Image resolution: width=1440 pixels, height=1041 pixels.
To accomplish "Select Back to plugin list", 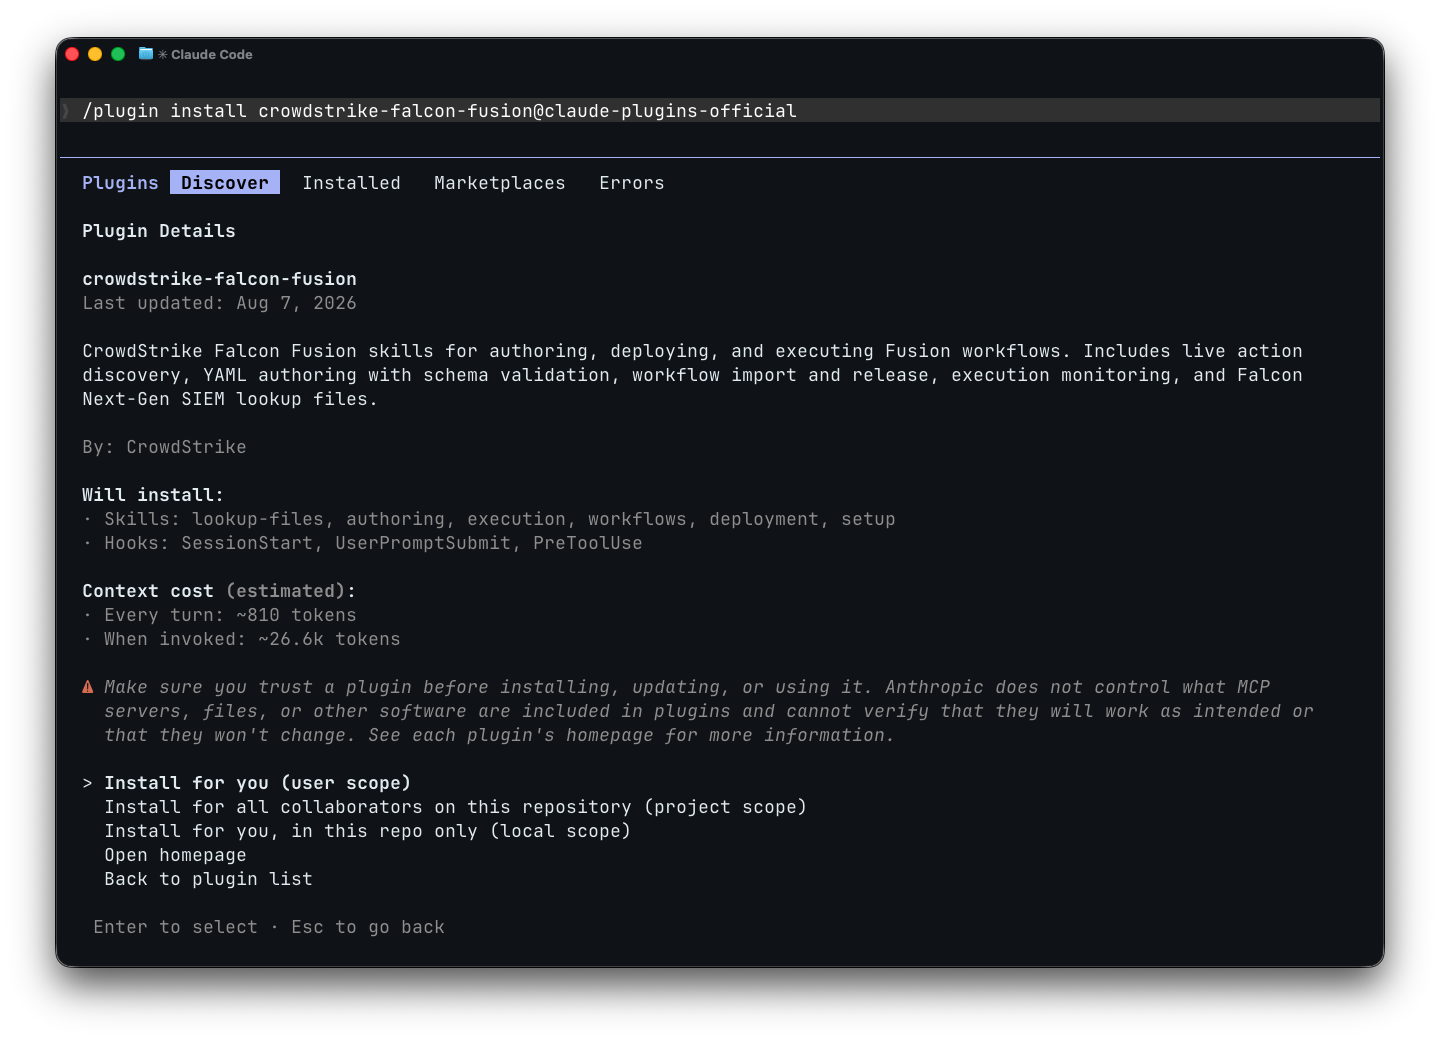I will tap(208, 879).
